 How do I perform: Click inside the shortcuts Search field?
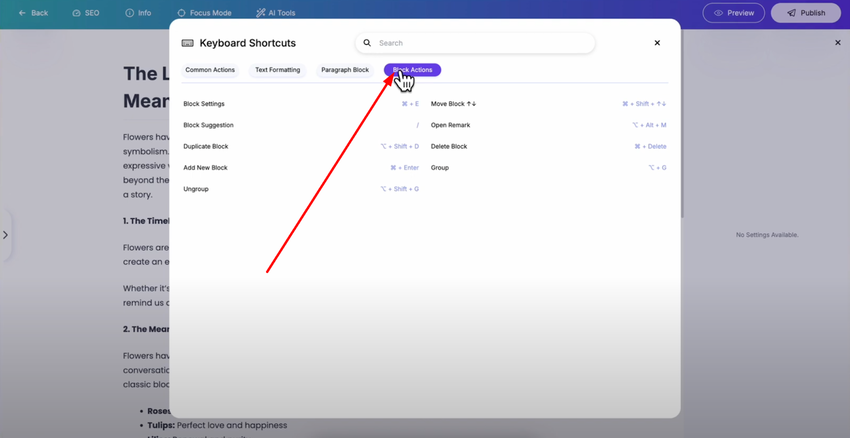point(480,43)
